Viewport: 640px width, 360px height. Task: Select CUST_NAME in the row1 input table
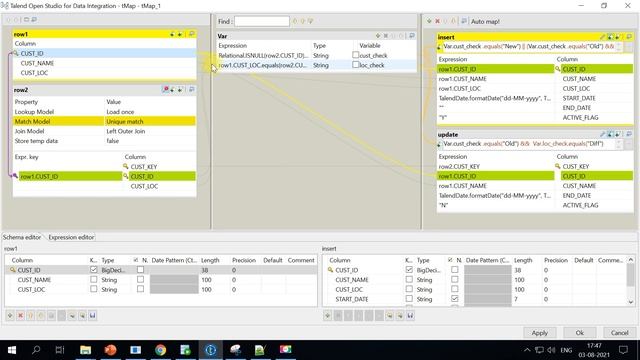[x=37, y=63]
